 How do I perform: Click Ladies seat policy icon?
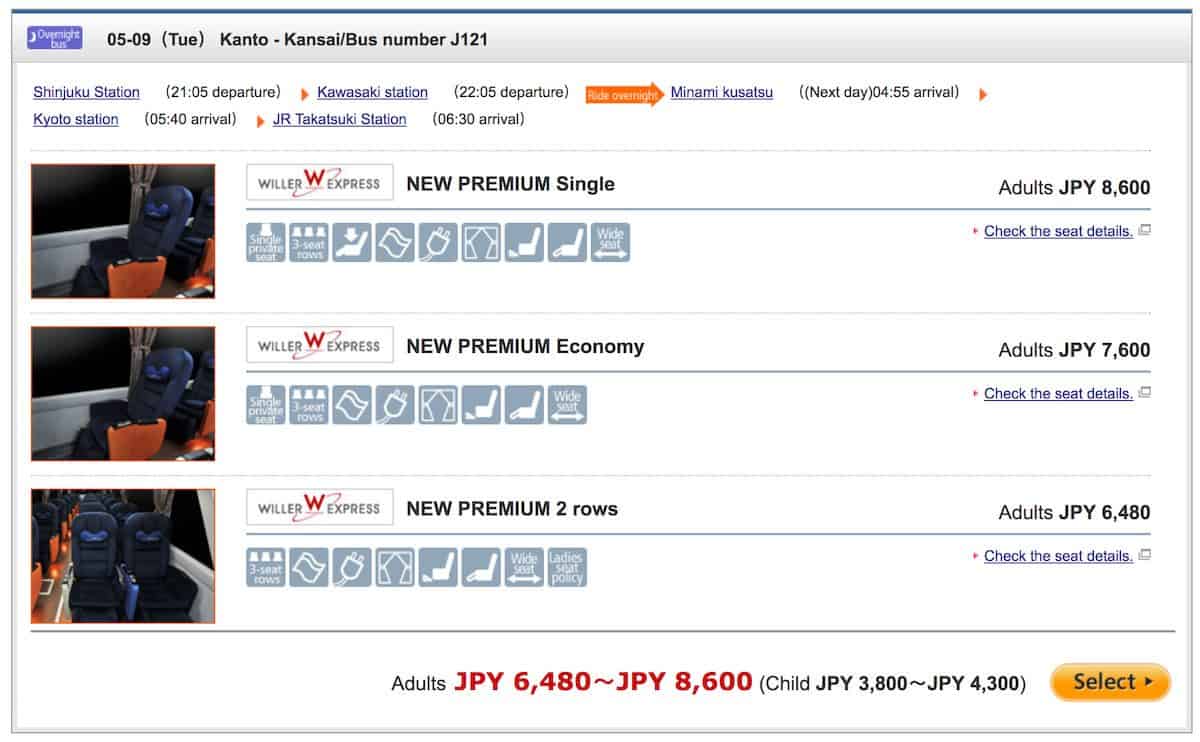tap(566, 567)
